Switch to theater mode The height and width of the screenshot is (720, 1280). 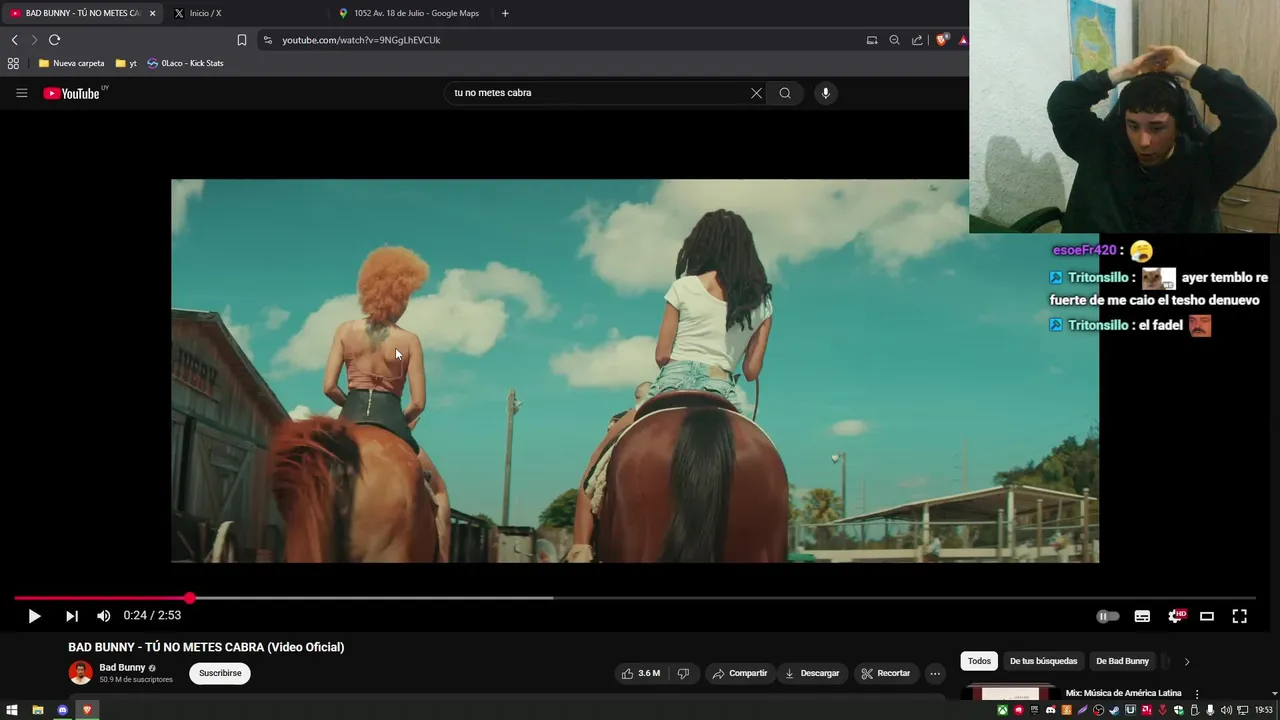point(1207,616)
